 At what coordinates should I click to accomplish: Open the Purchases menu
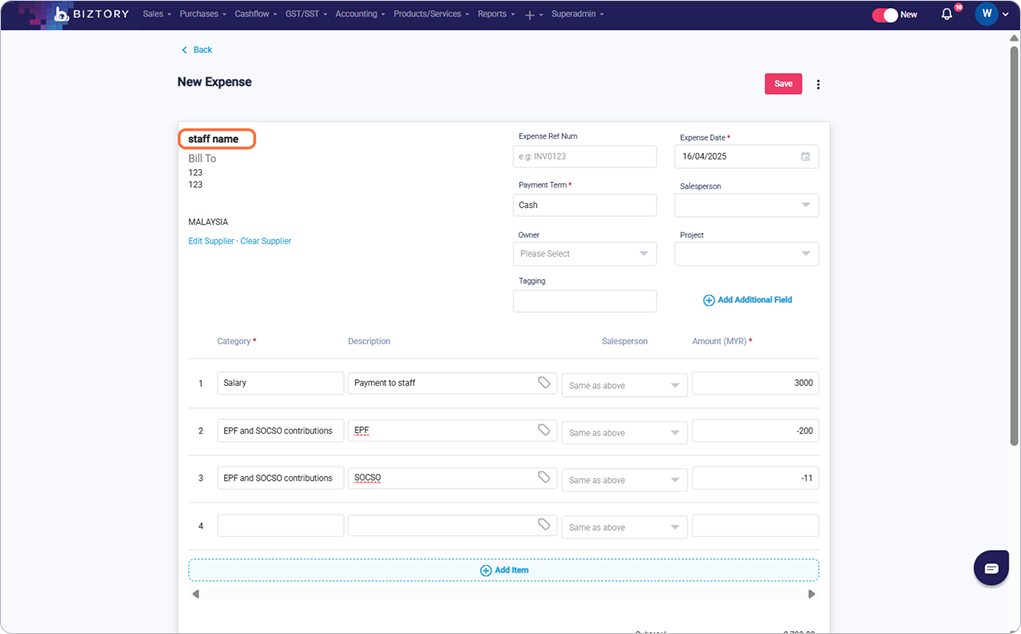(203, 14)
